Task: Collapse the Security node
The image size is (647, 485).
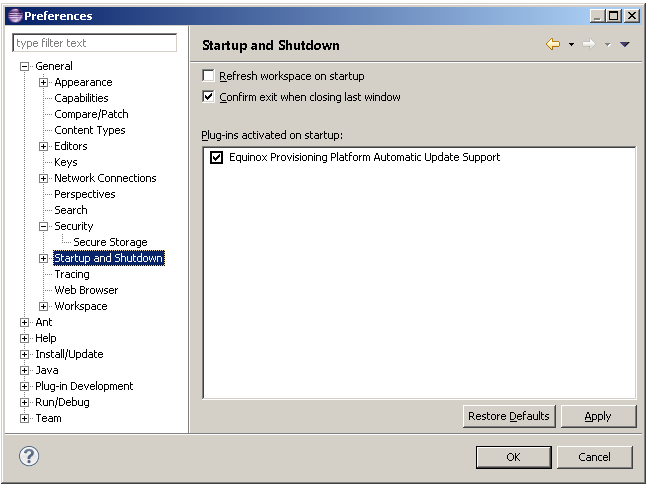Action: point(43,226)
